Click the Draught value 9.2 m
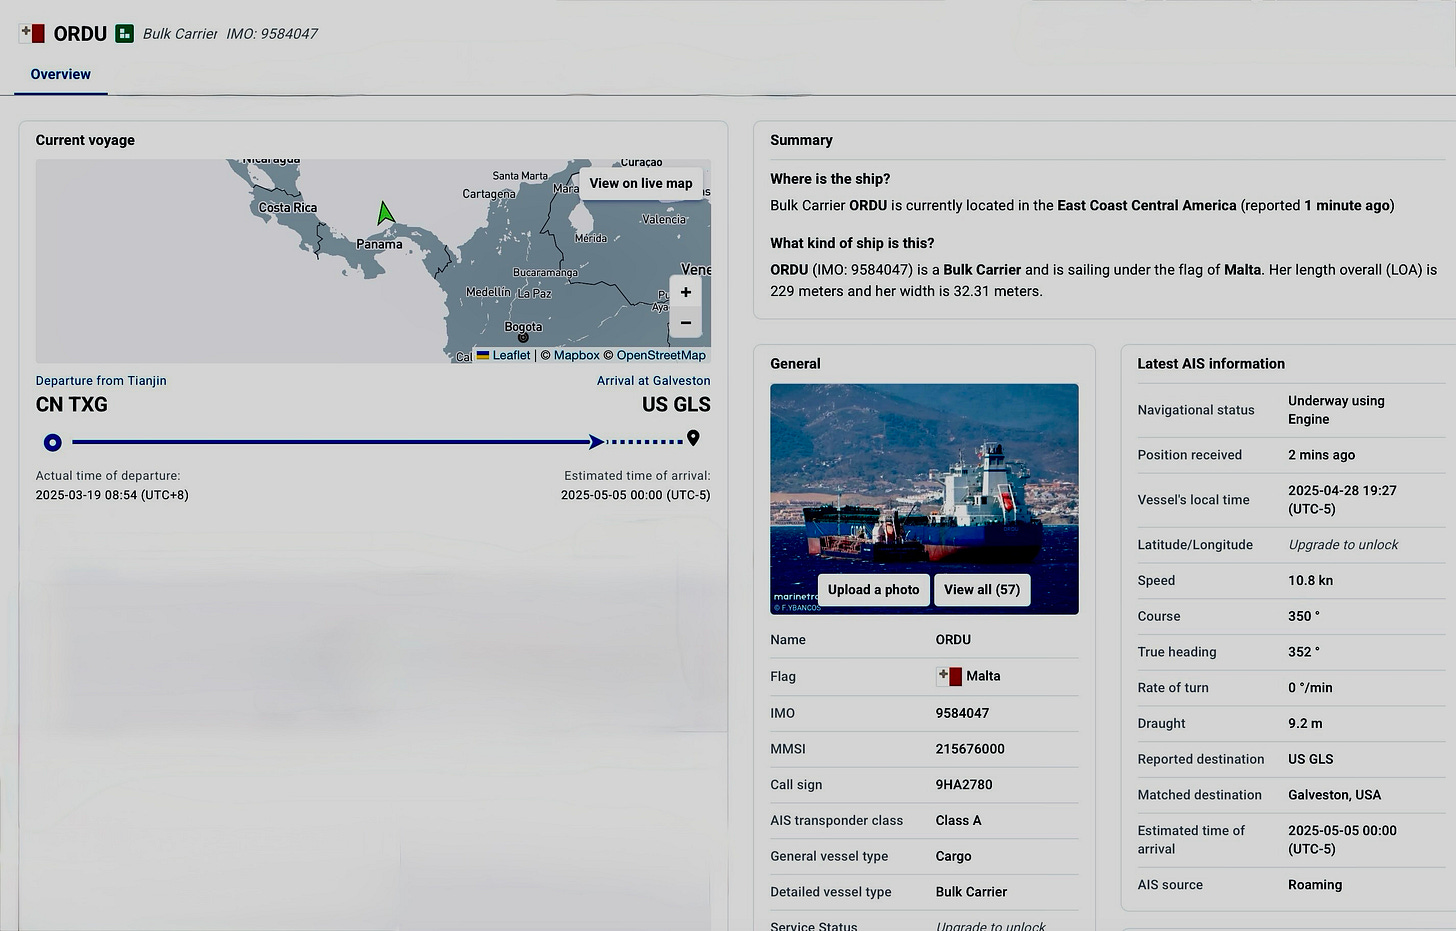This screenshot has width=1456, height=931. (x=1305, y=723)
